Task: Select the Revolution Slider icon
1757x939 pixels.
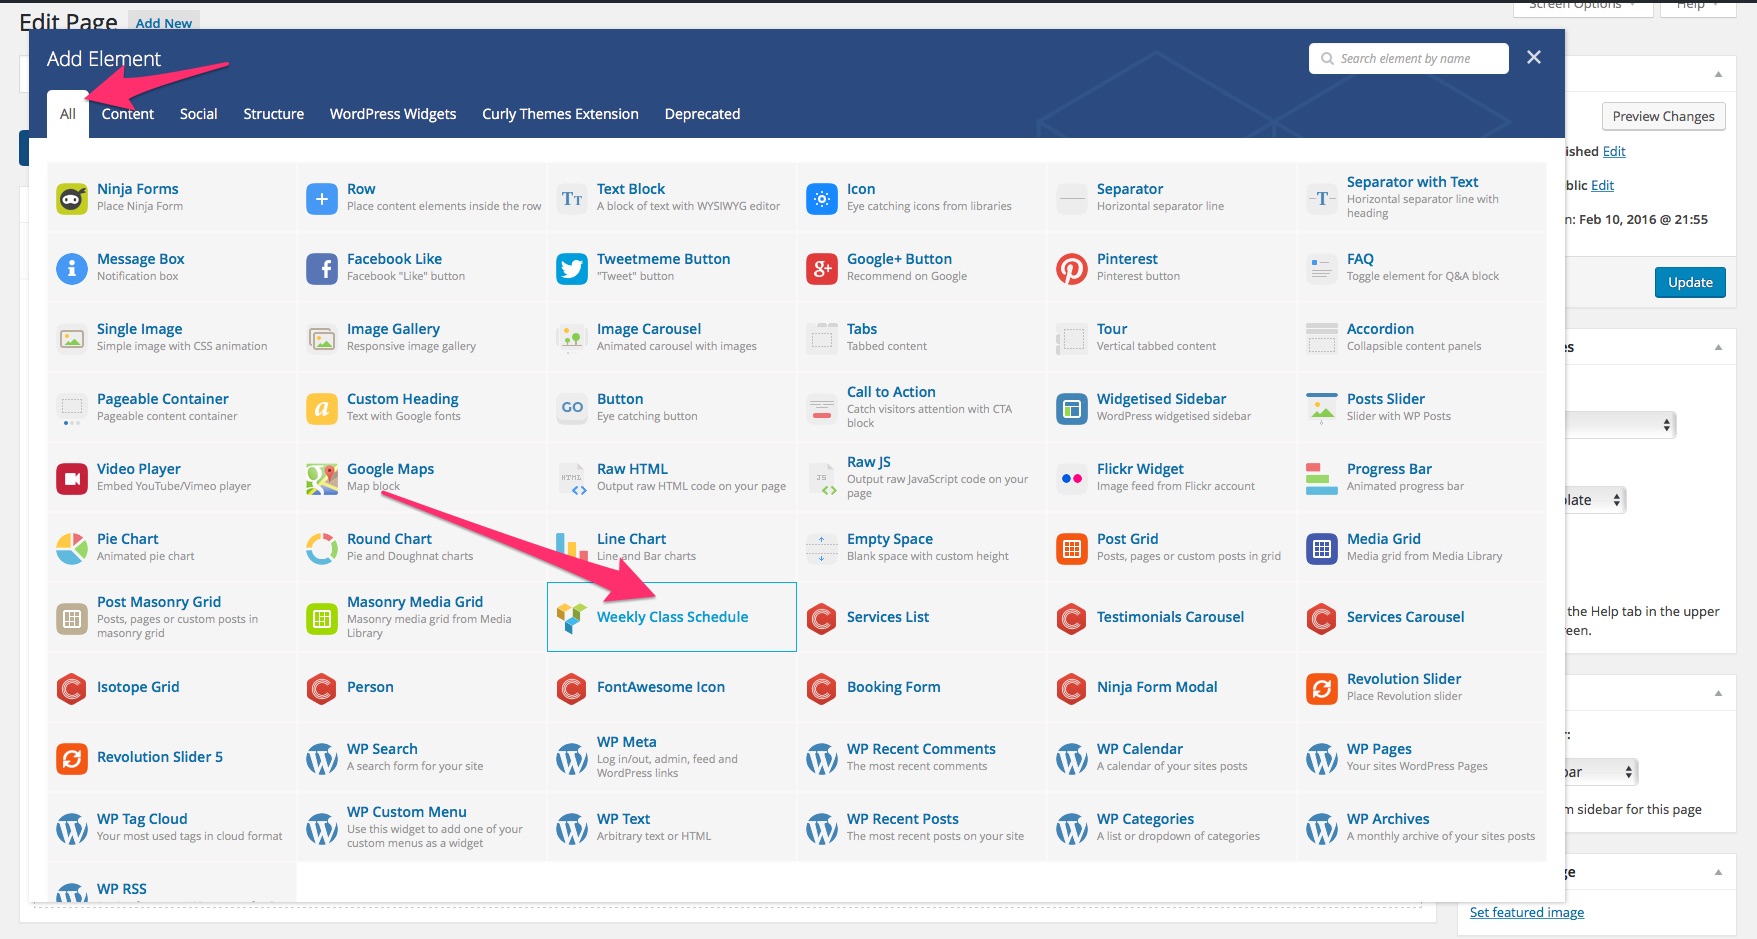Action: [x=1322, y=689]
